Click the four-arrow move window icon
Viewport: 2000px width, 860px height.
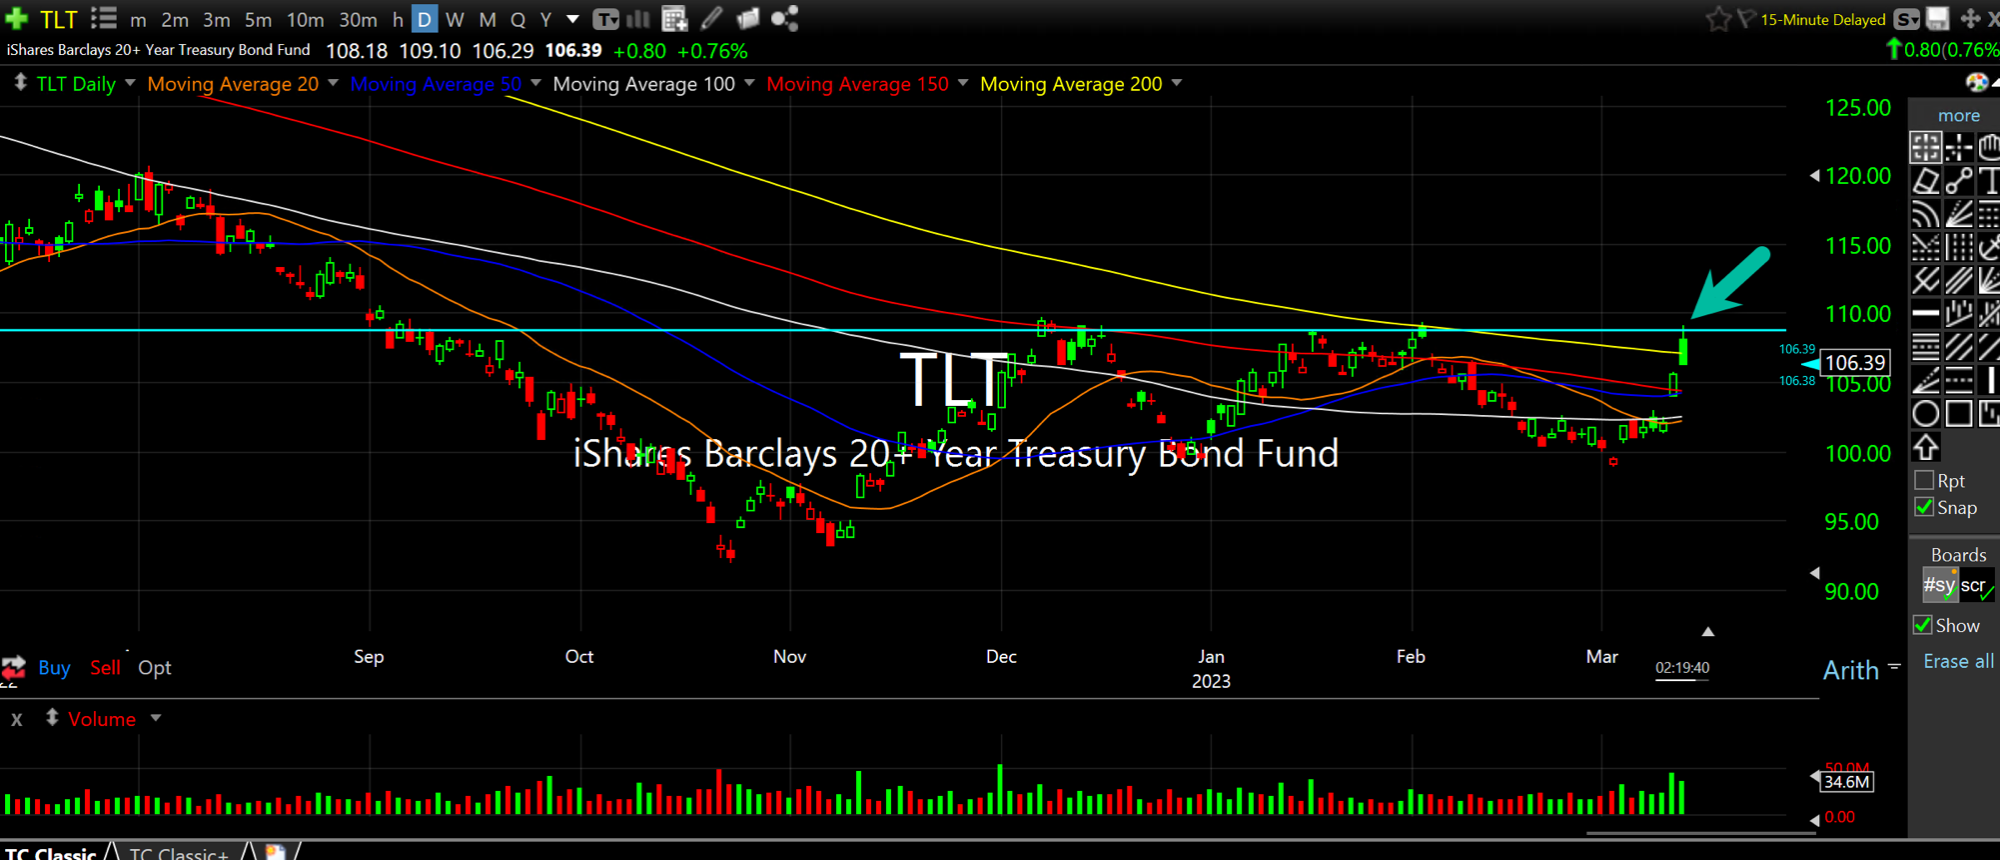[x=1970, y=18]
